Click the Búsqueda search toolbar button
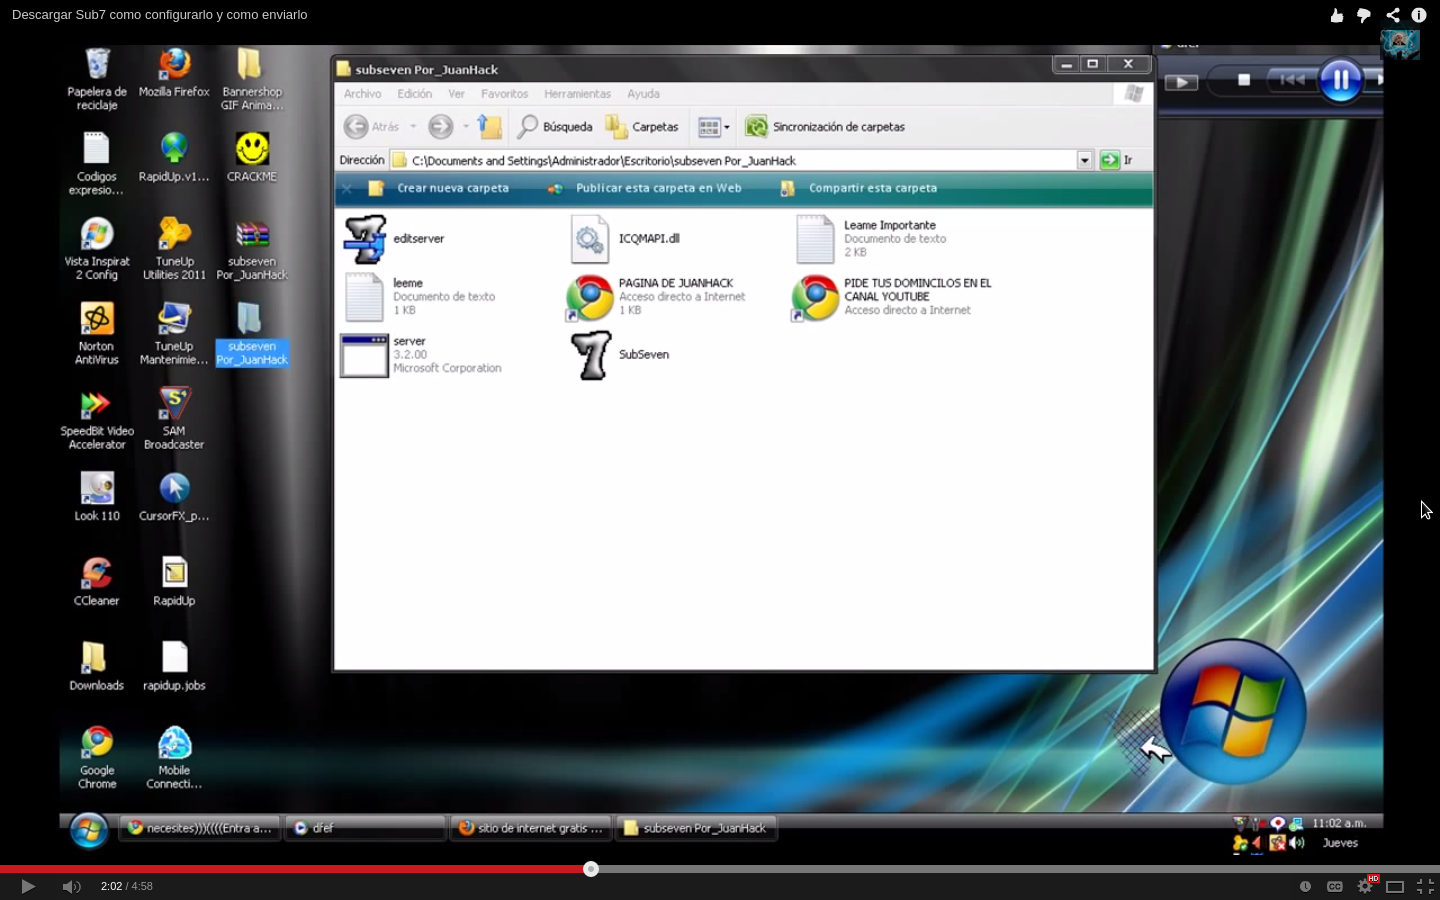 point(555,127)
